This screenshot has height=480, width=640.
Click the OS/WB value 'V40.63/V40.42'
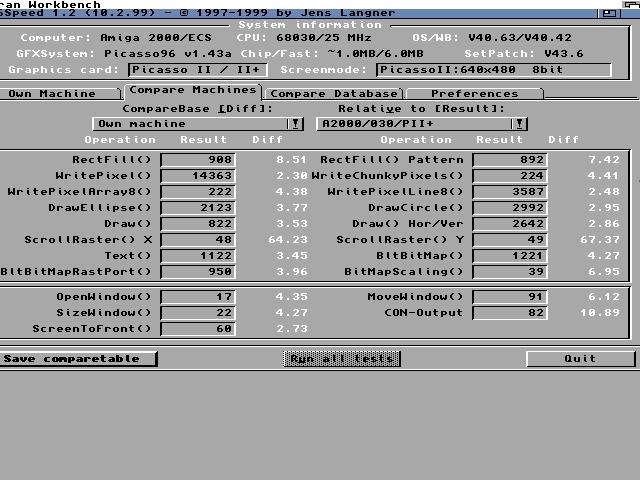point(520,38)
